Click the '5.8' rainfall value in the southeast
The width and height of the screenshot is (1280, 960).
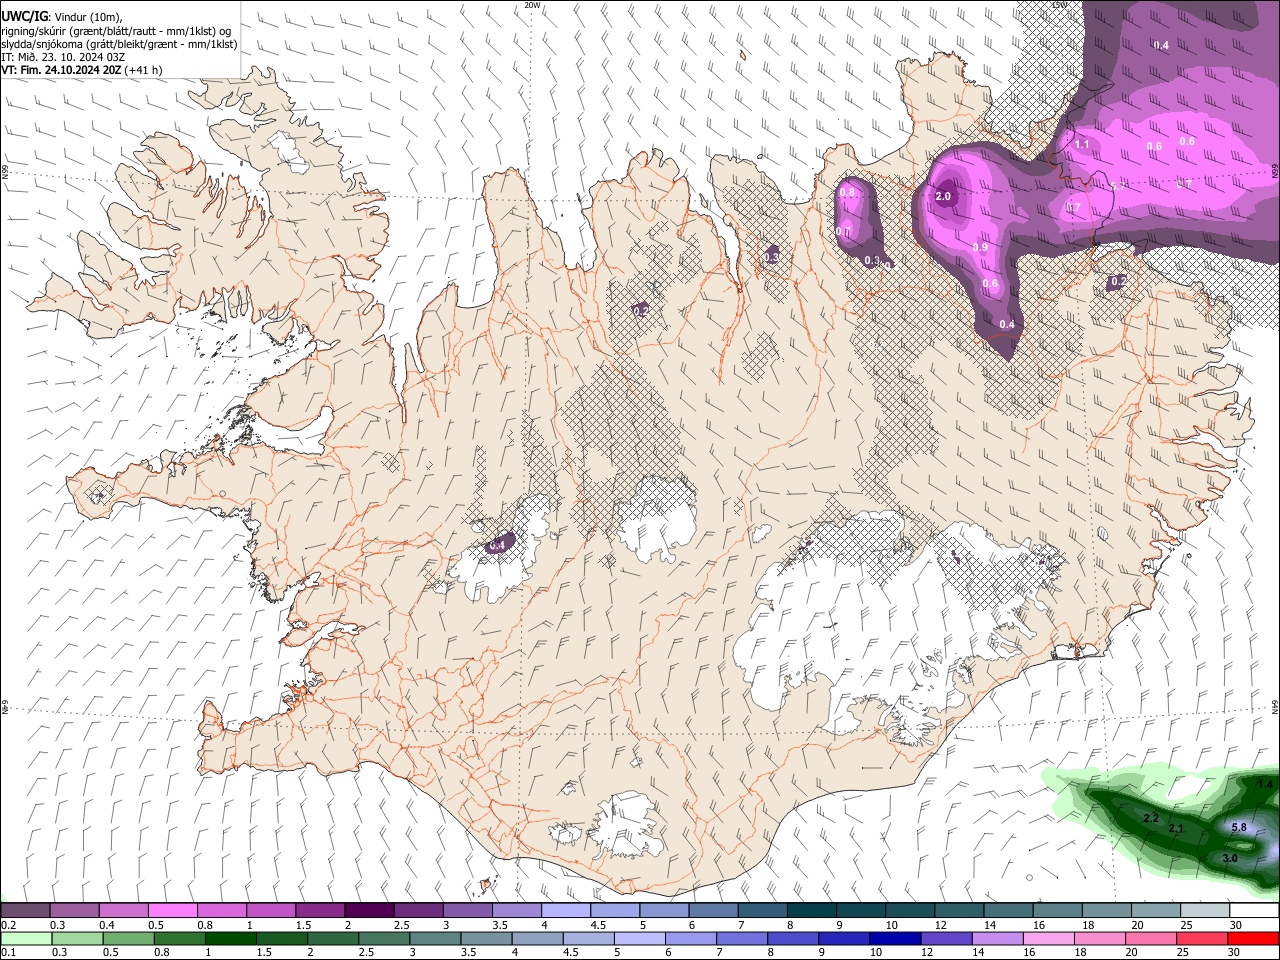[1238, 827]
